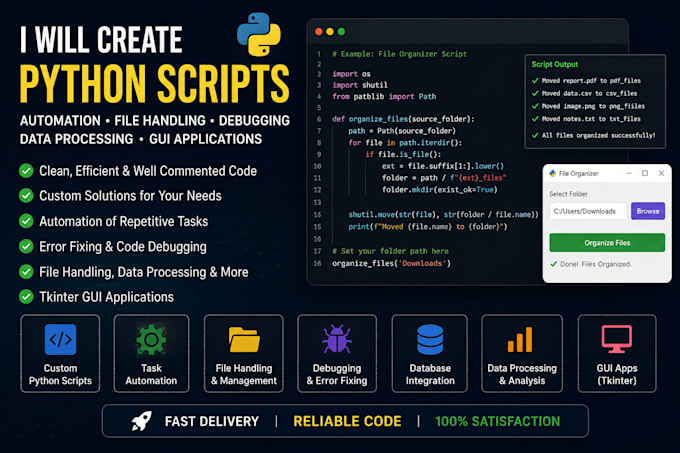Click the Custom Python Scripts card label

pos(60,375)
